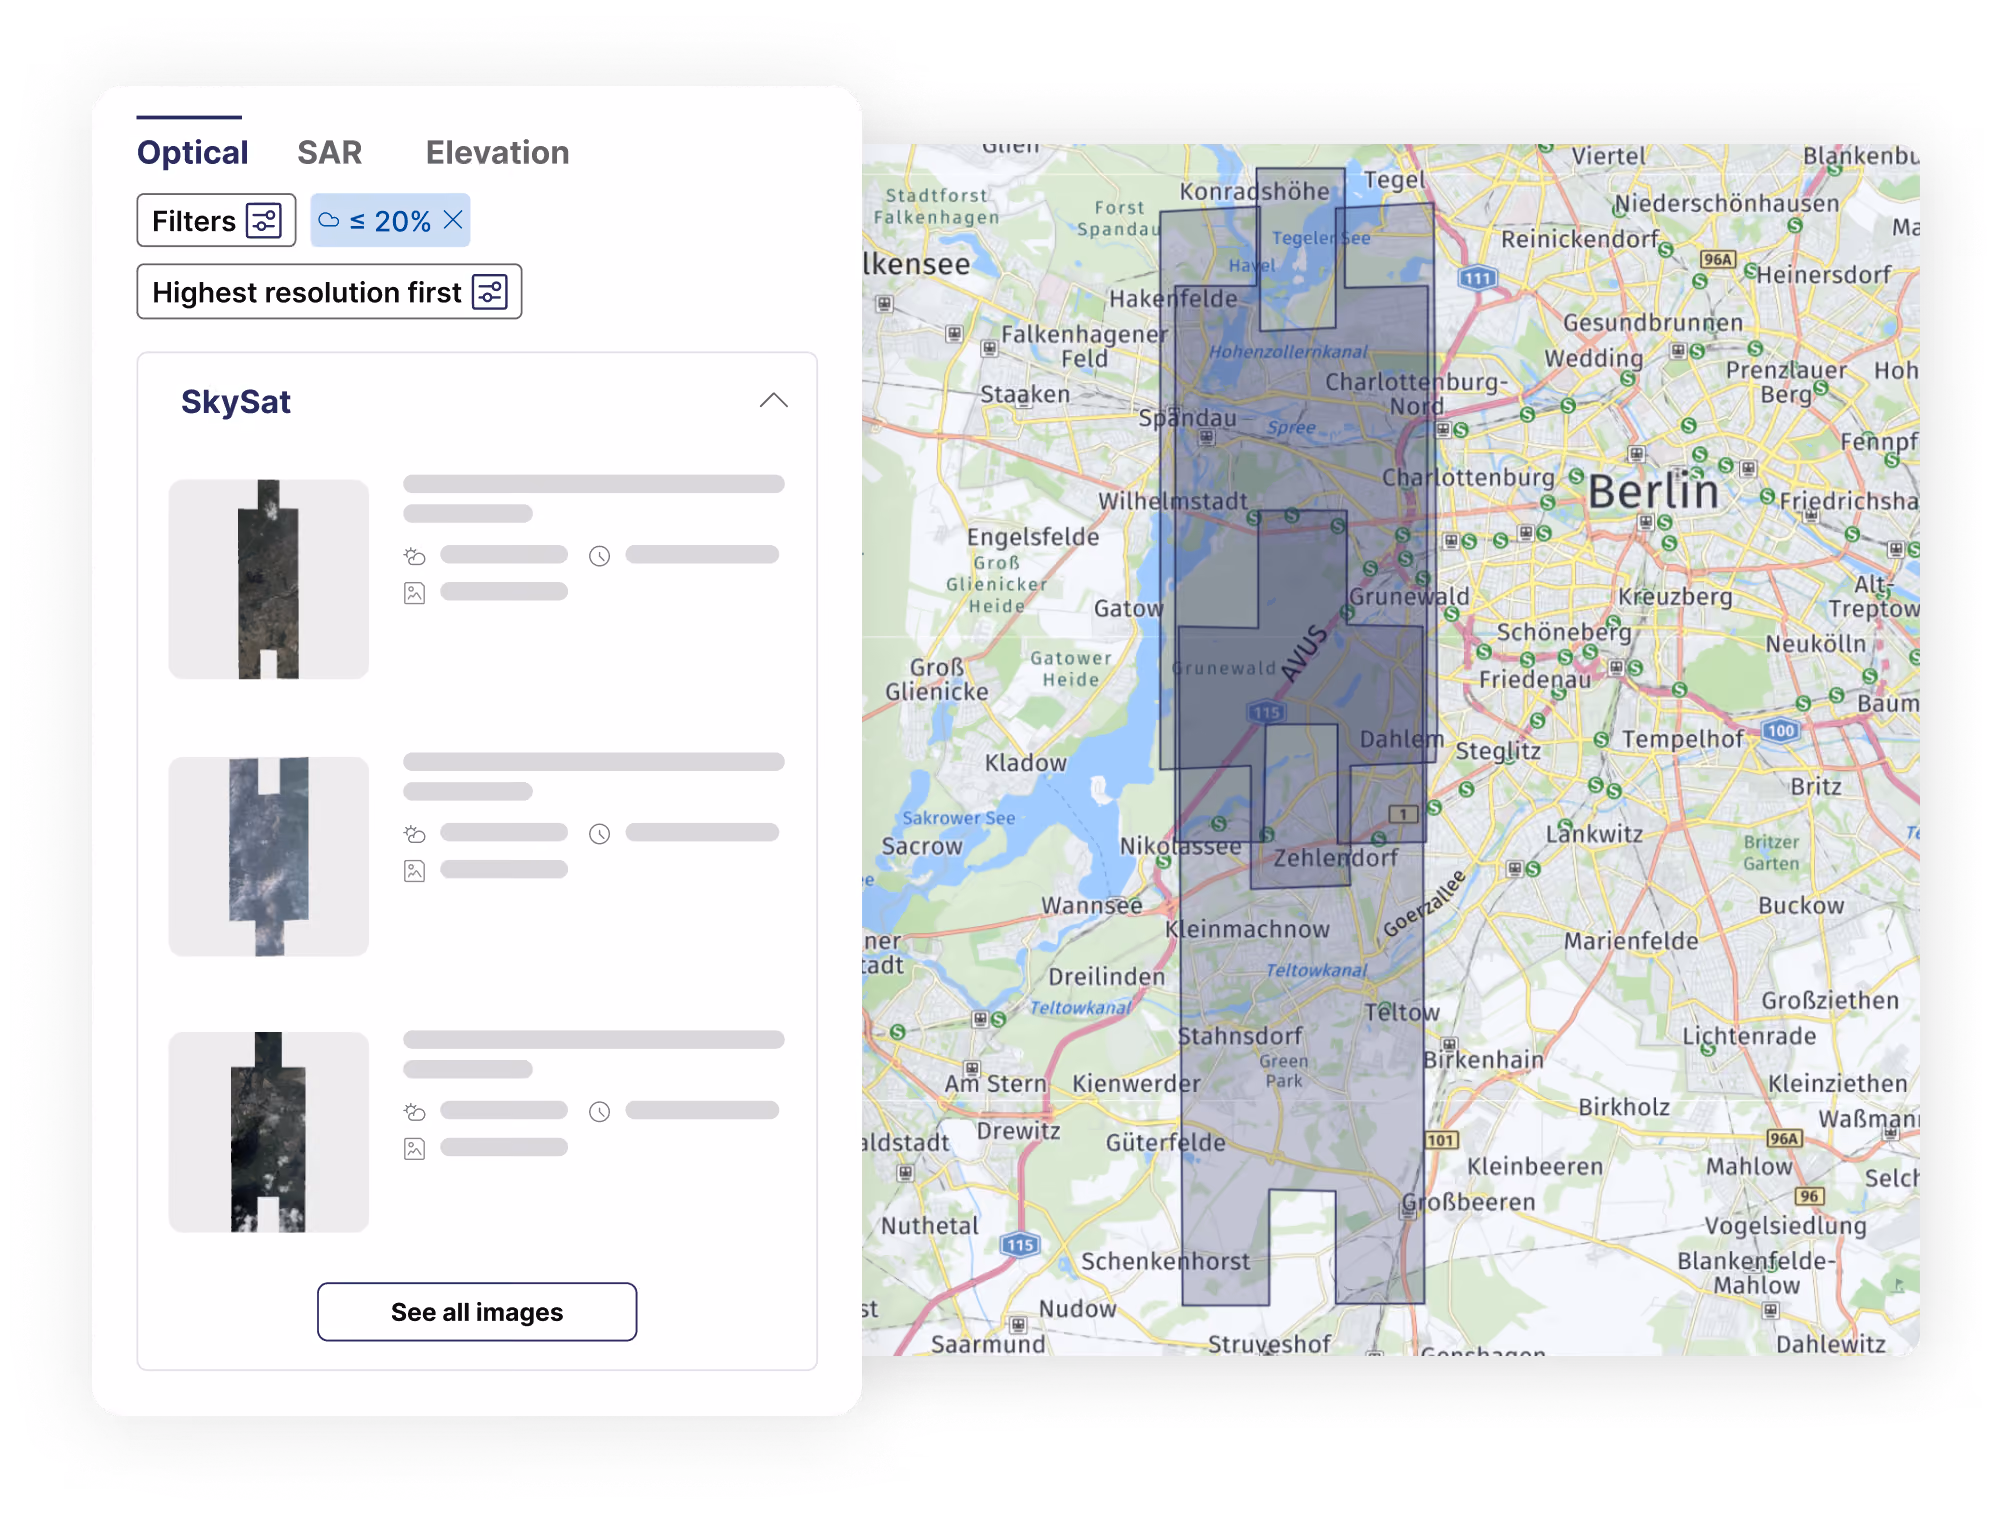Select the third SkySat image thumbnail
This screenshot has width=2000, height=1515.
tap(268, 1132)
